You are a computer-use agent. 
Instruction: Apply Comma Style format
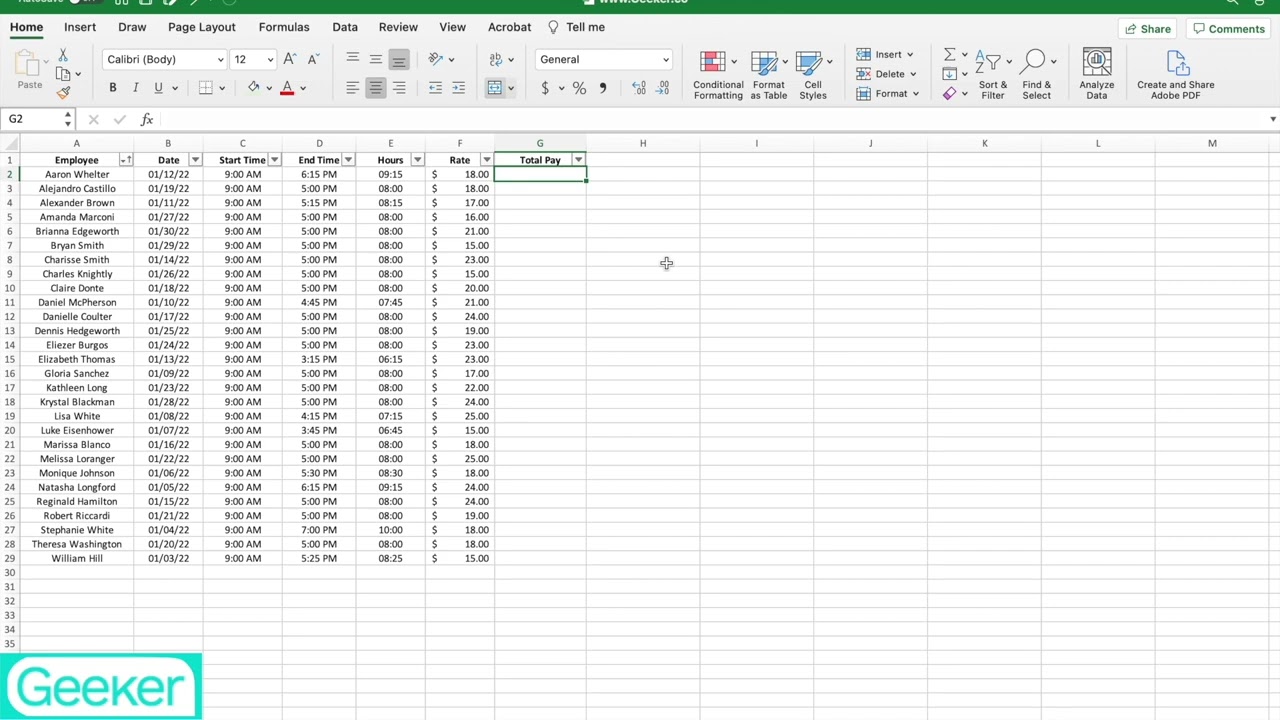[602, 88]
